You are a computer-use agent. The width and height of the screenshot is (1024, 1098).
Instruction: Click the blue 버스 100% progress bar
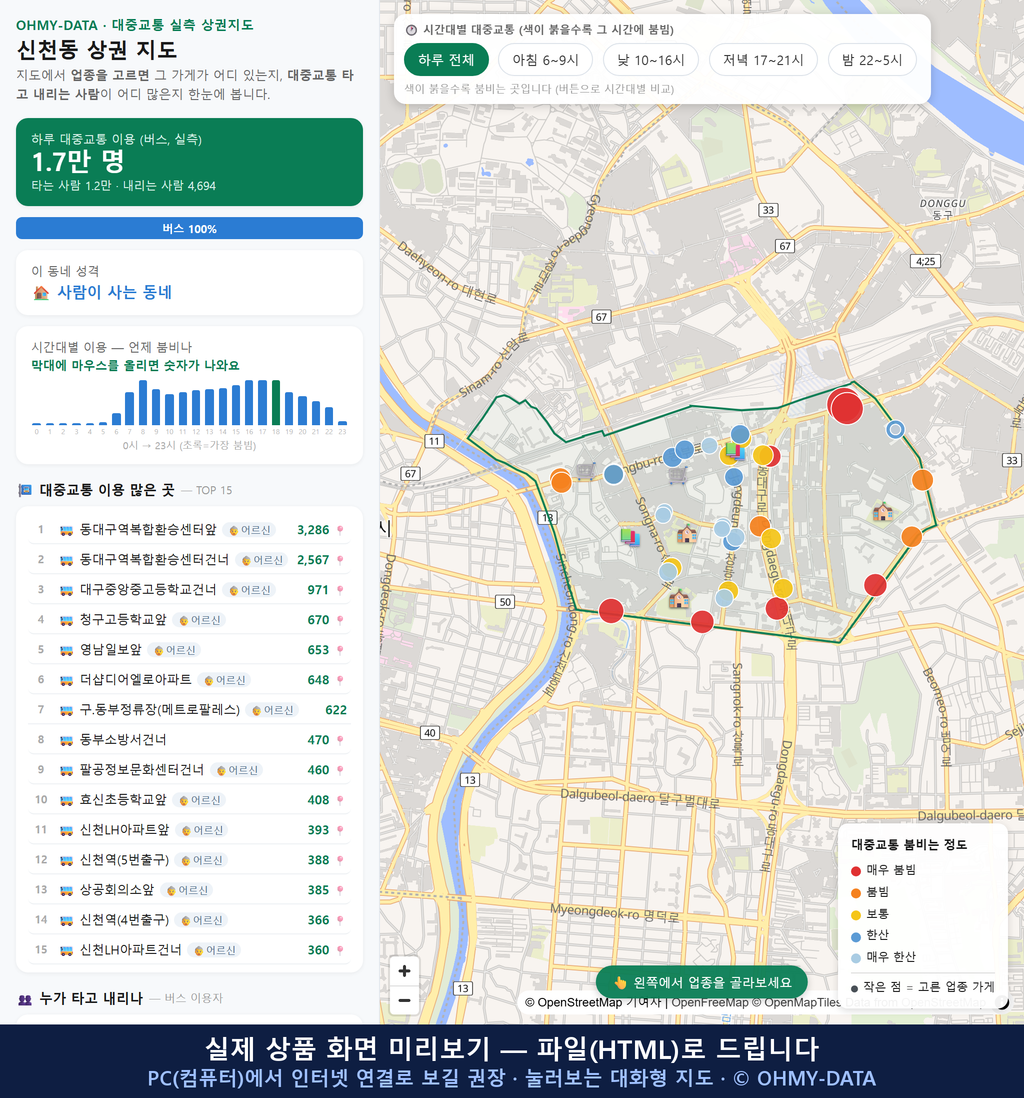pos(189,229)
